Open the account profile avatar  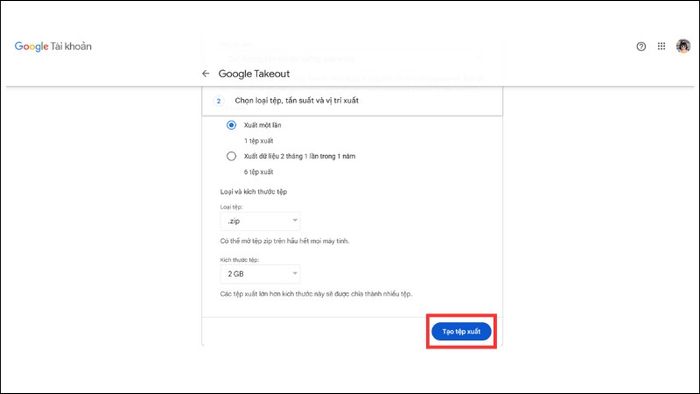pos(683,46)
